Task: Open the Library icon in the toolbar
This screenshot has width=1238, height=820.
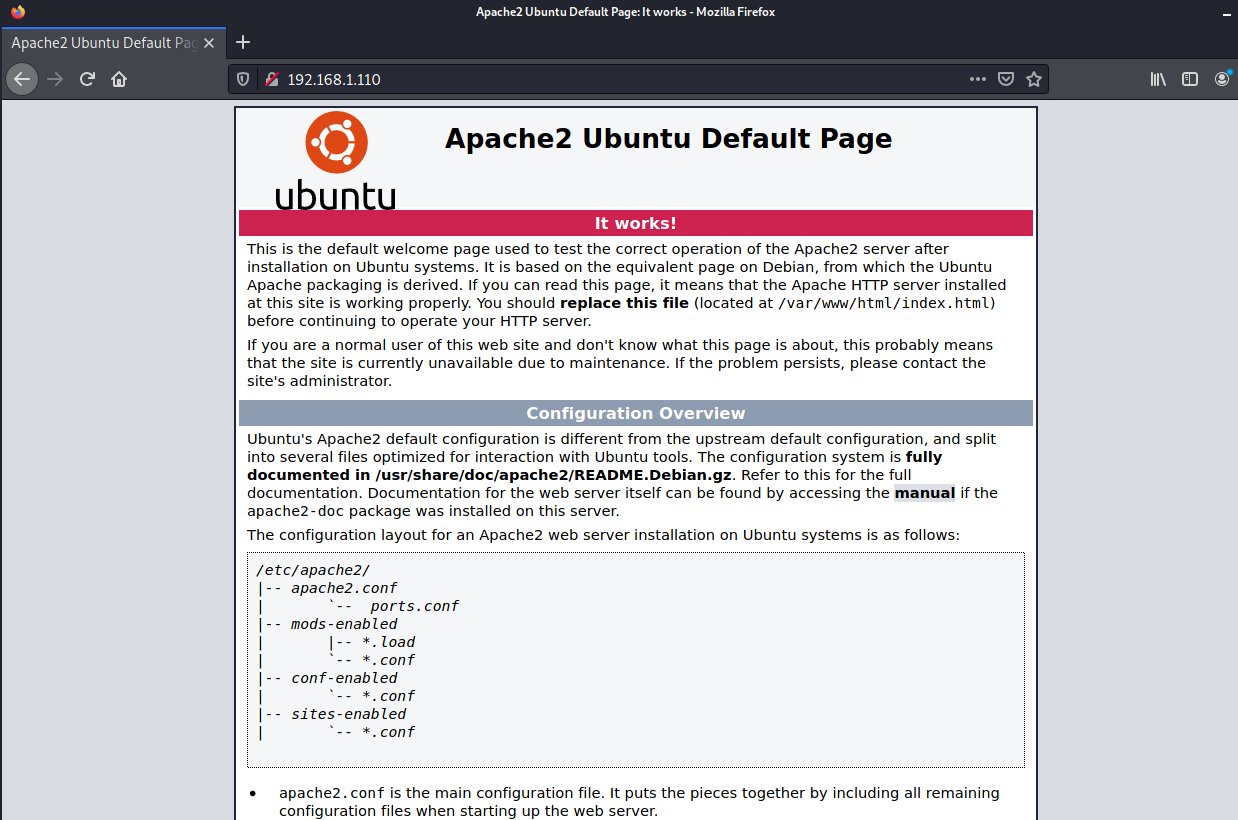Action: coord(1157,79)
